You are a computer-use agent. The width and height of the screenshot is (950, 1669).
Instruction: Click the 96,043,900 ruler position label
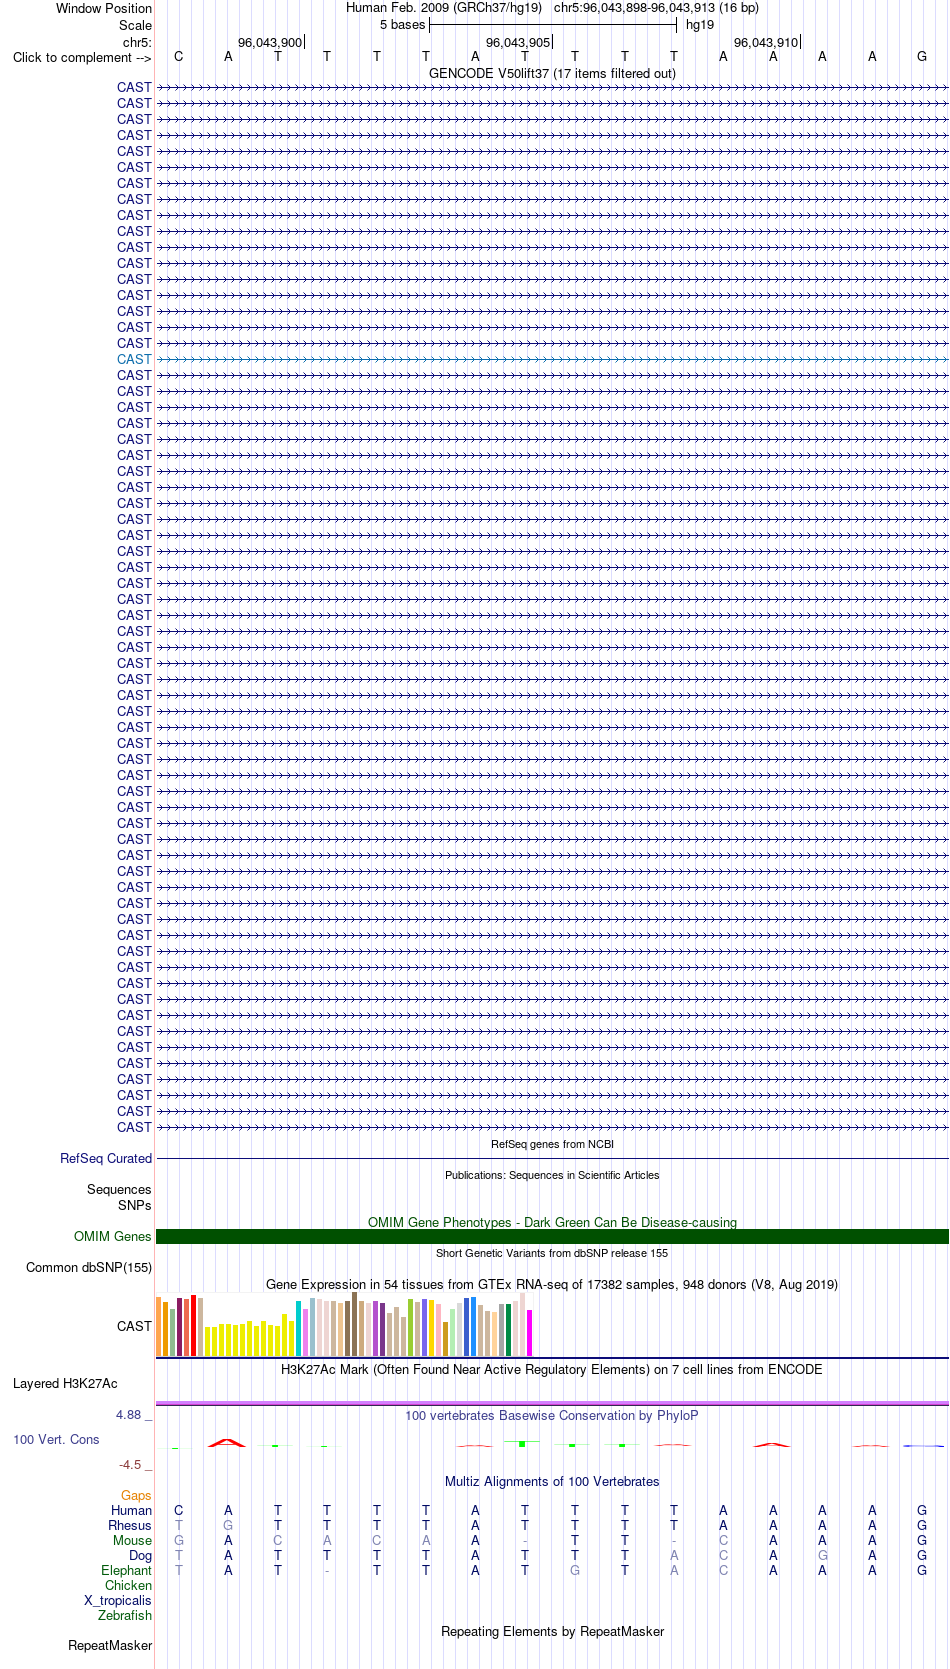pos(270,42)
